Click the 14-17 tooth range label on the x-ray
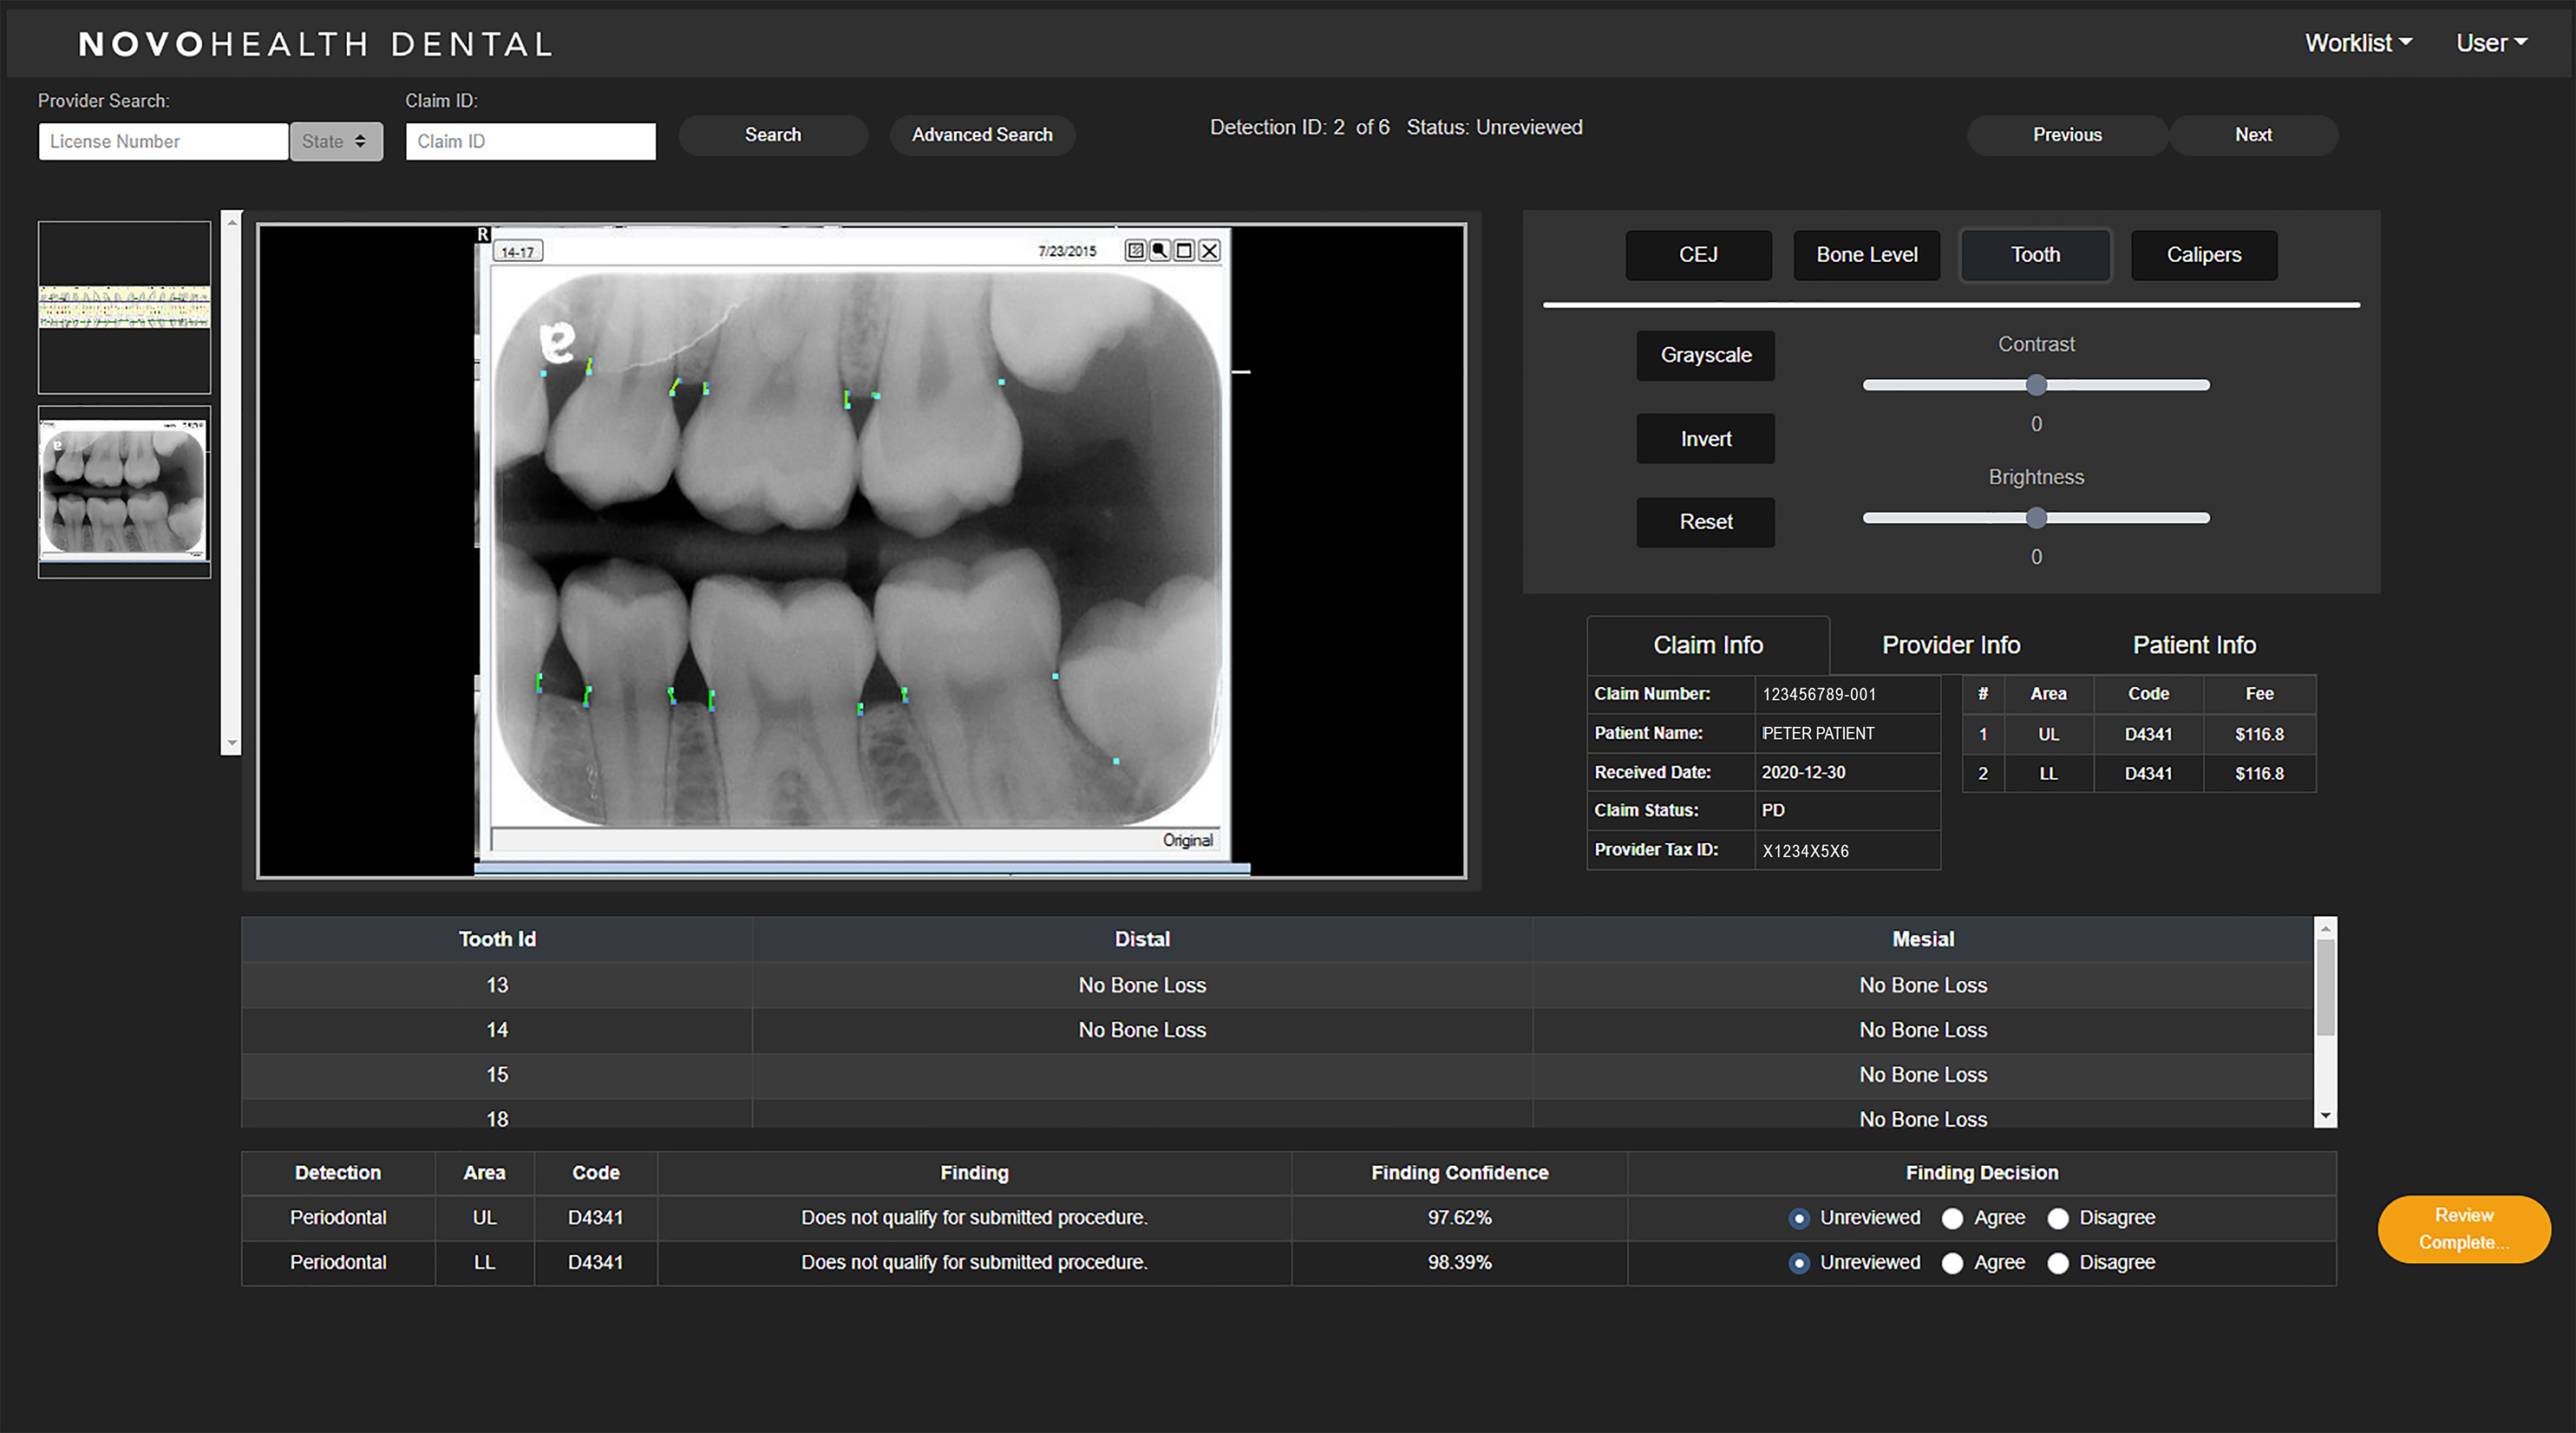The width and height of the screenshot is (2576, 1433). tap(518, 252)
